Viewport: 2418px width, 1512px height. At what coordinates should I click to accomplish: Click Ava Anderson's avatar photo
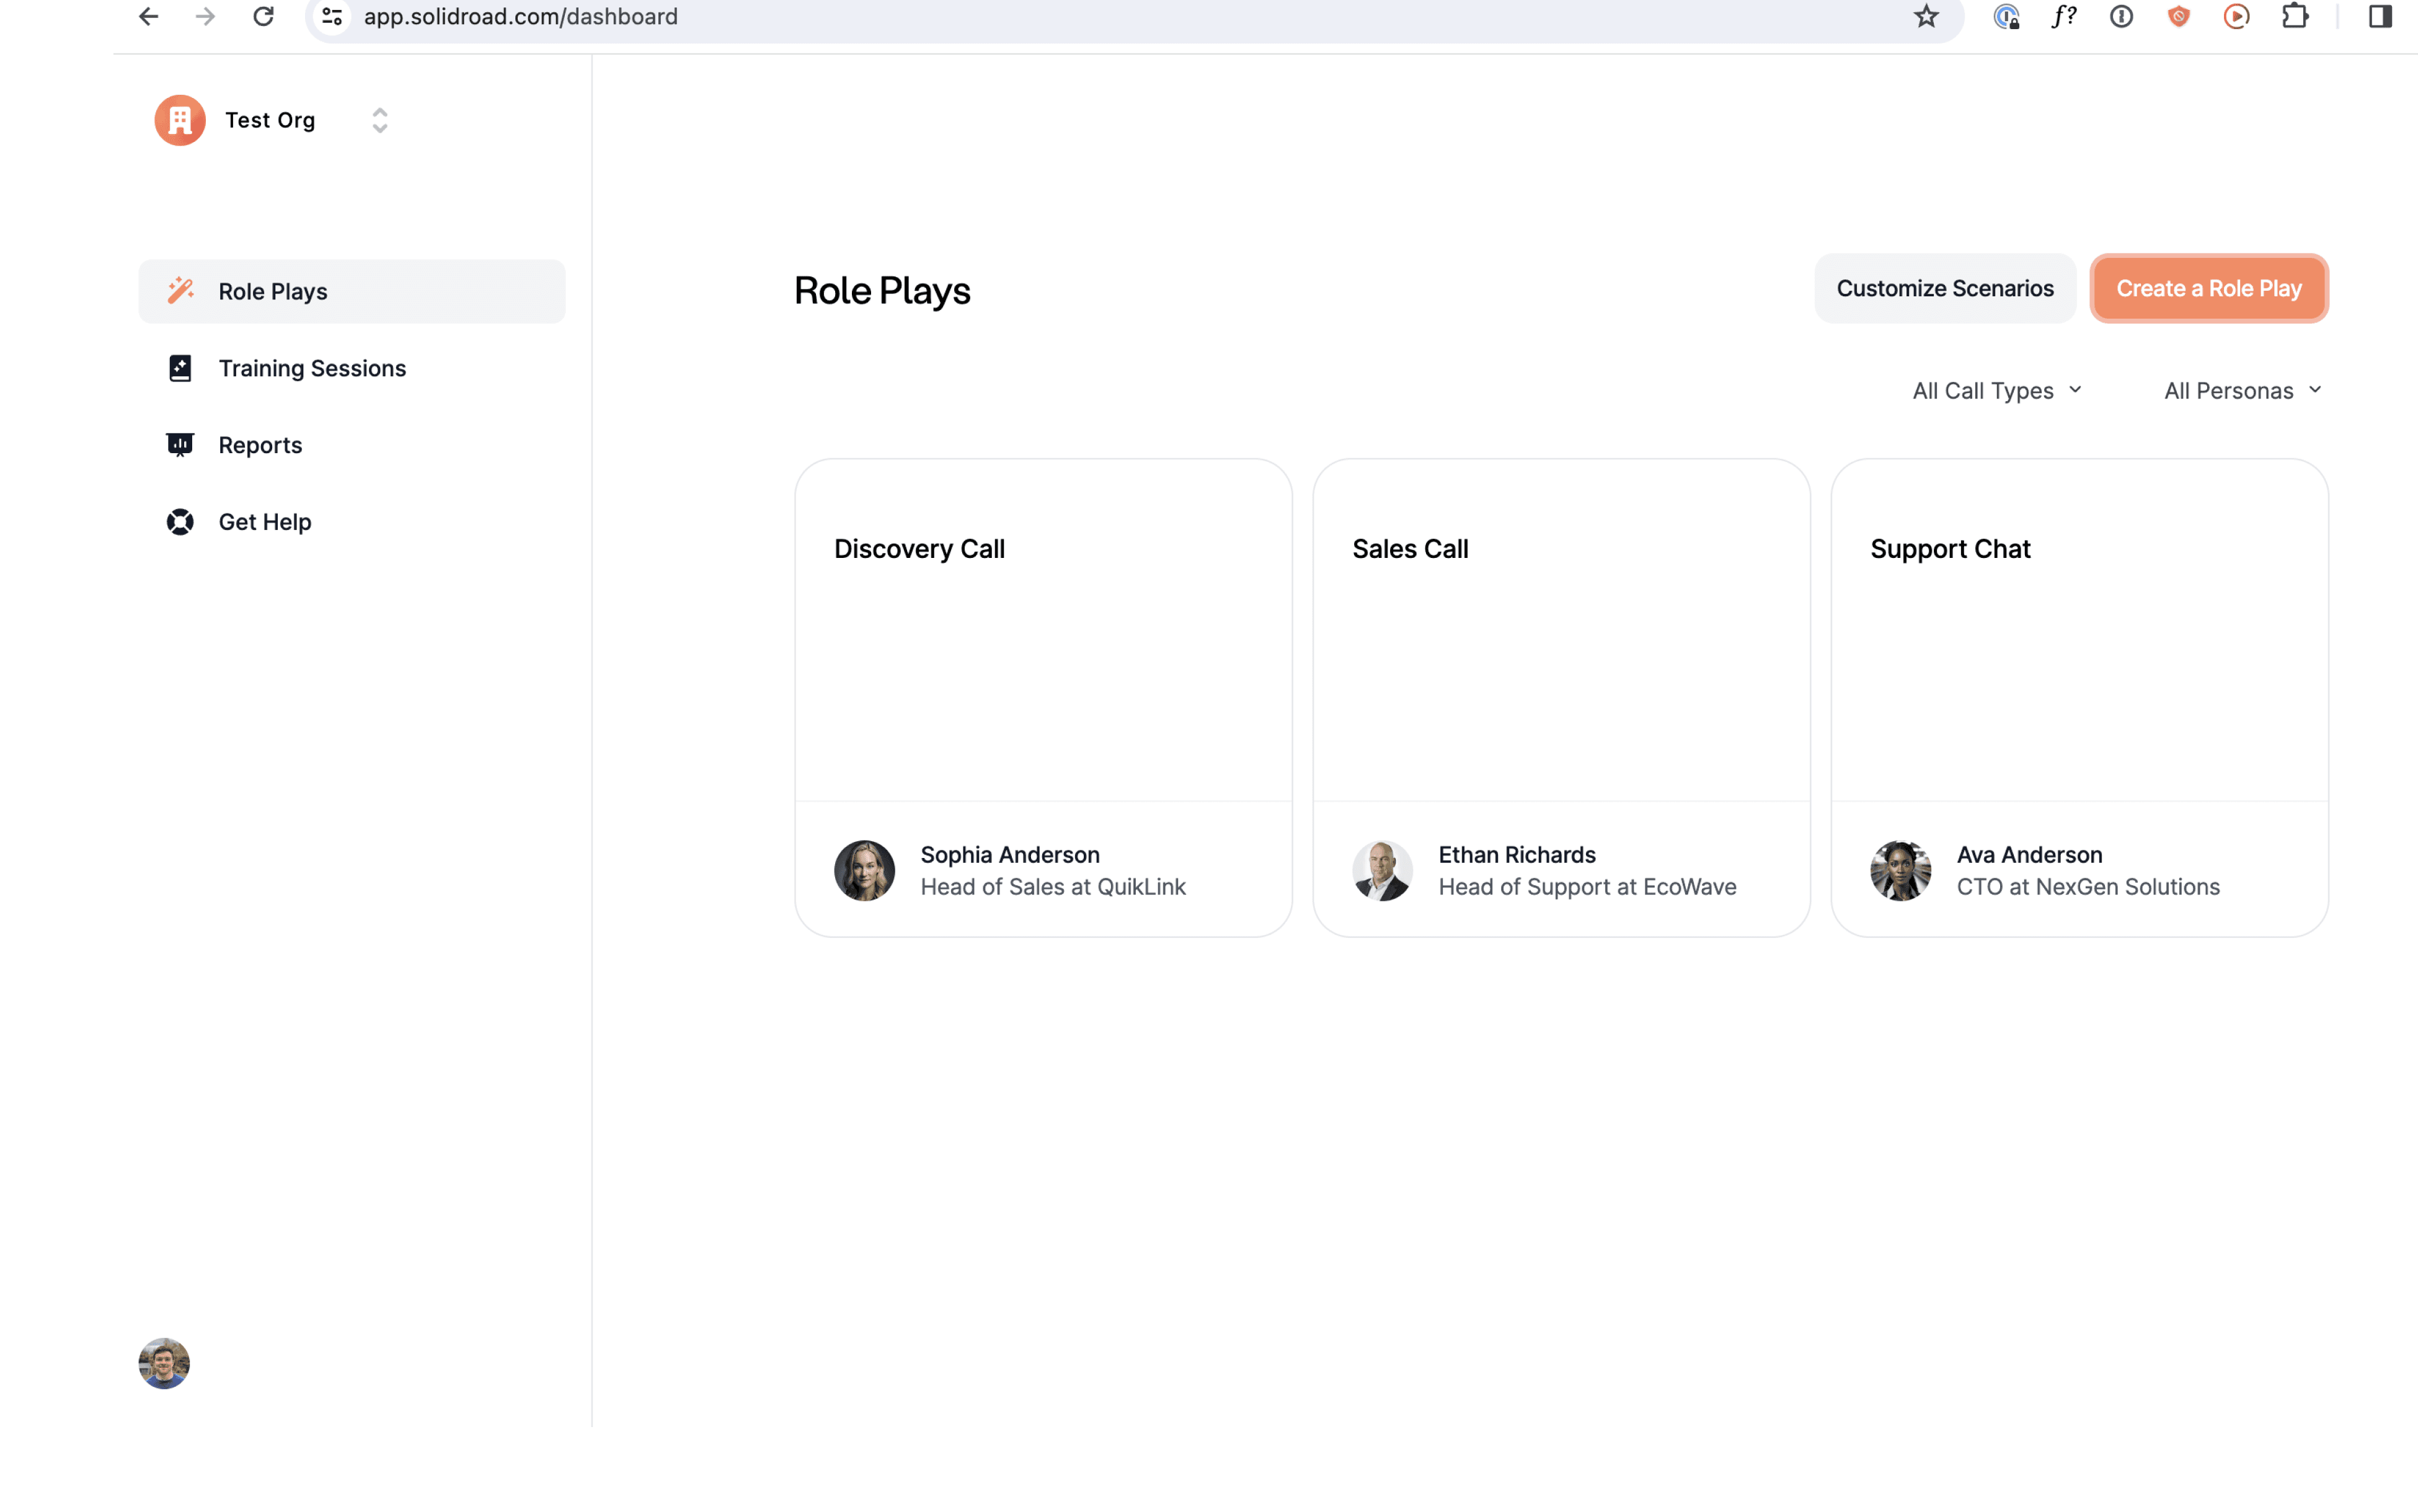pyautogui.click(x=1900, y=870)
